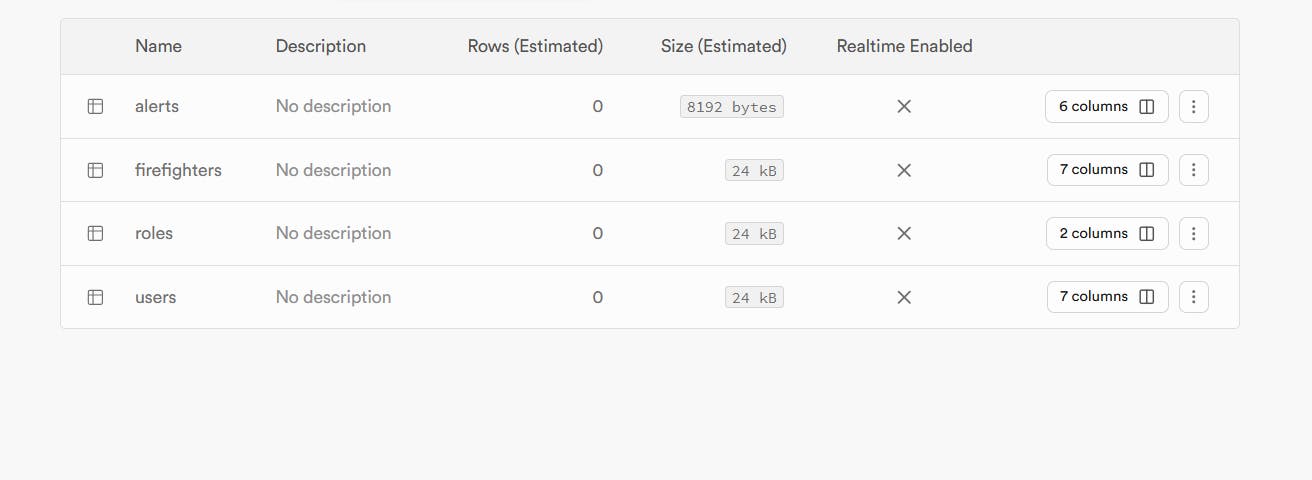Show the 2 columns of roles
Viewport: 1312px width, 480px height.
(x=1106, y=233)
